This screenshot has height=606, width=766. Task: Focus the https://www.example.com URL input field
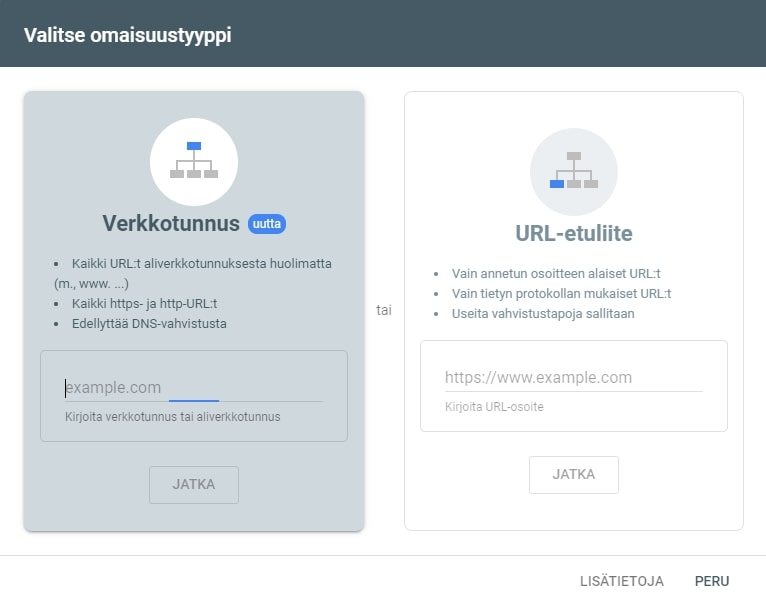click(573, 378)
